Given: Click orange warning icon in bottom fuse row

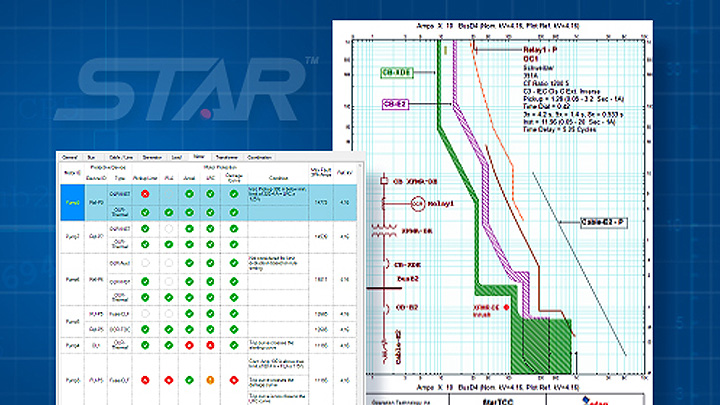Looking at the screenshot, I should [210, 380].
